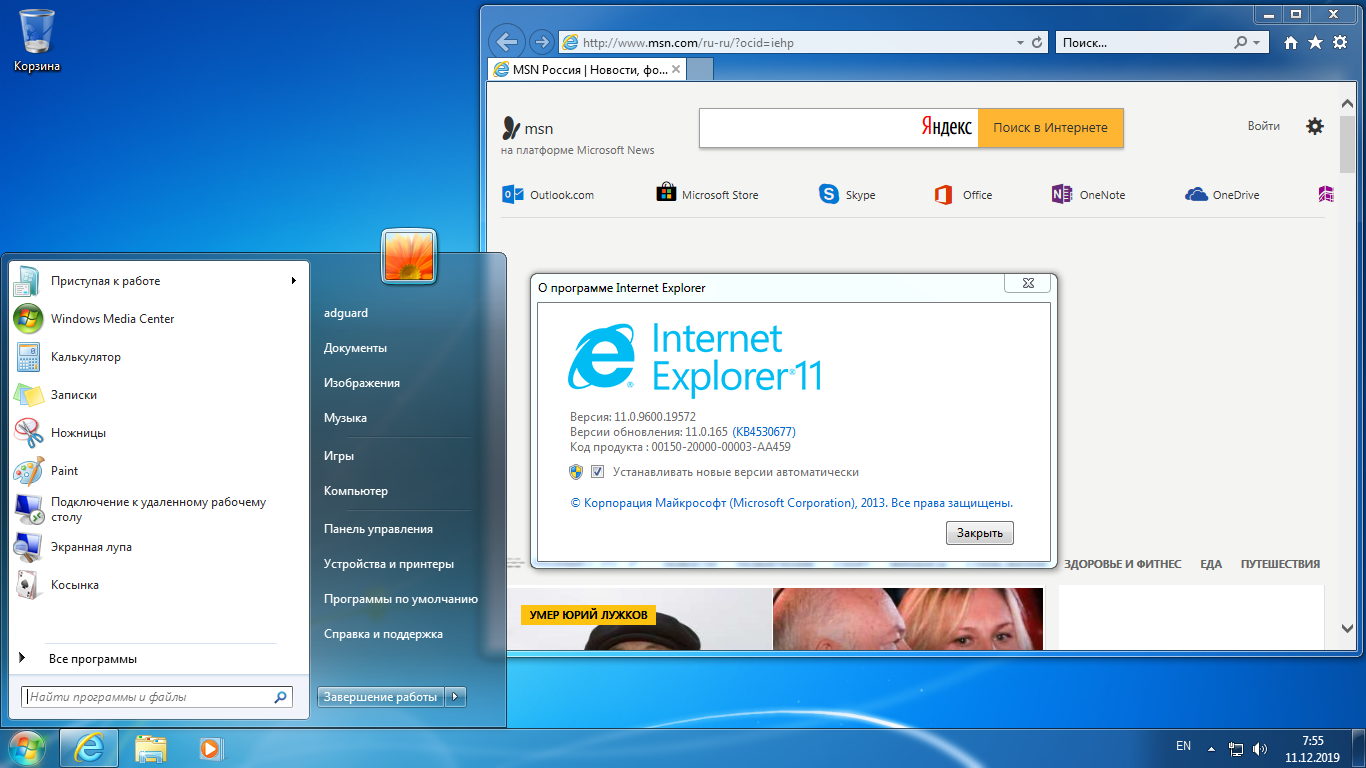Expand Приступая к работе submenu arrow
Screen dimensions: 1366x768
click(294, 281)
